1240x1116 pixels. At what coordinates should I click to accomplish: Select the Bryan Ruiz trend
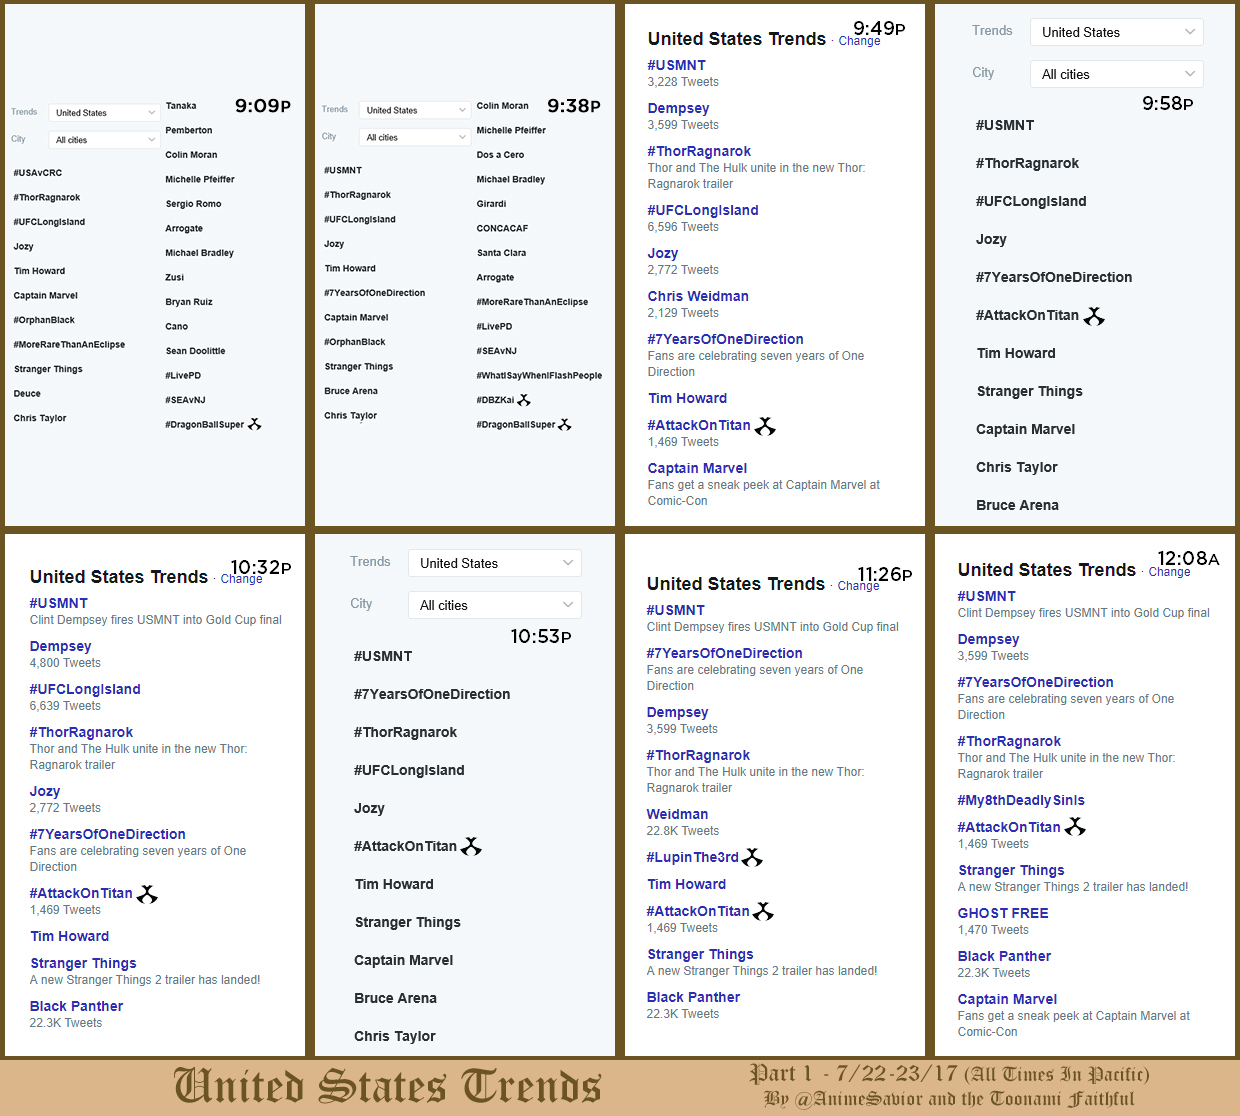click(189, 302)
